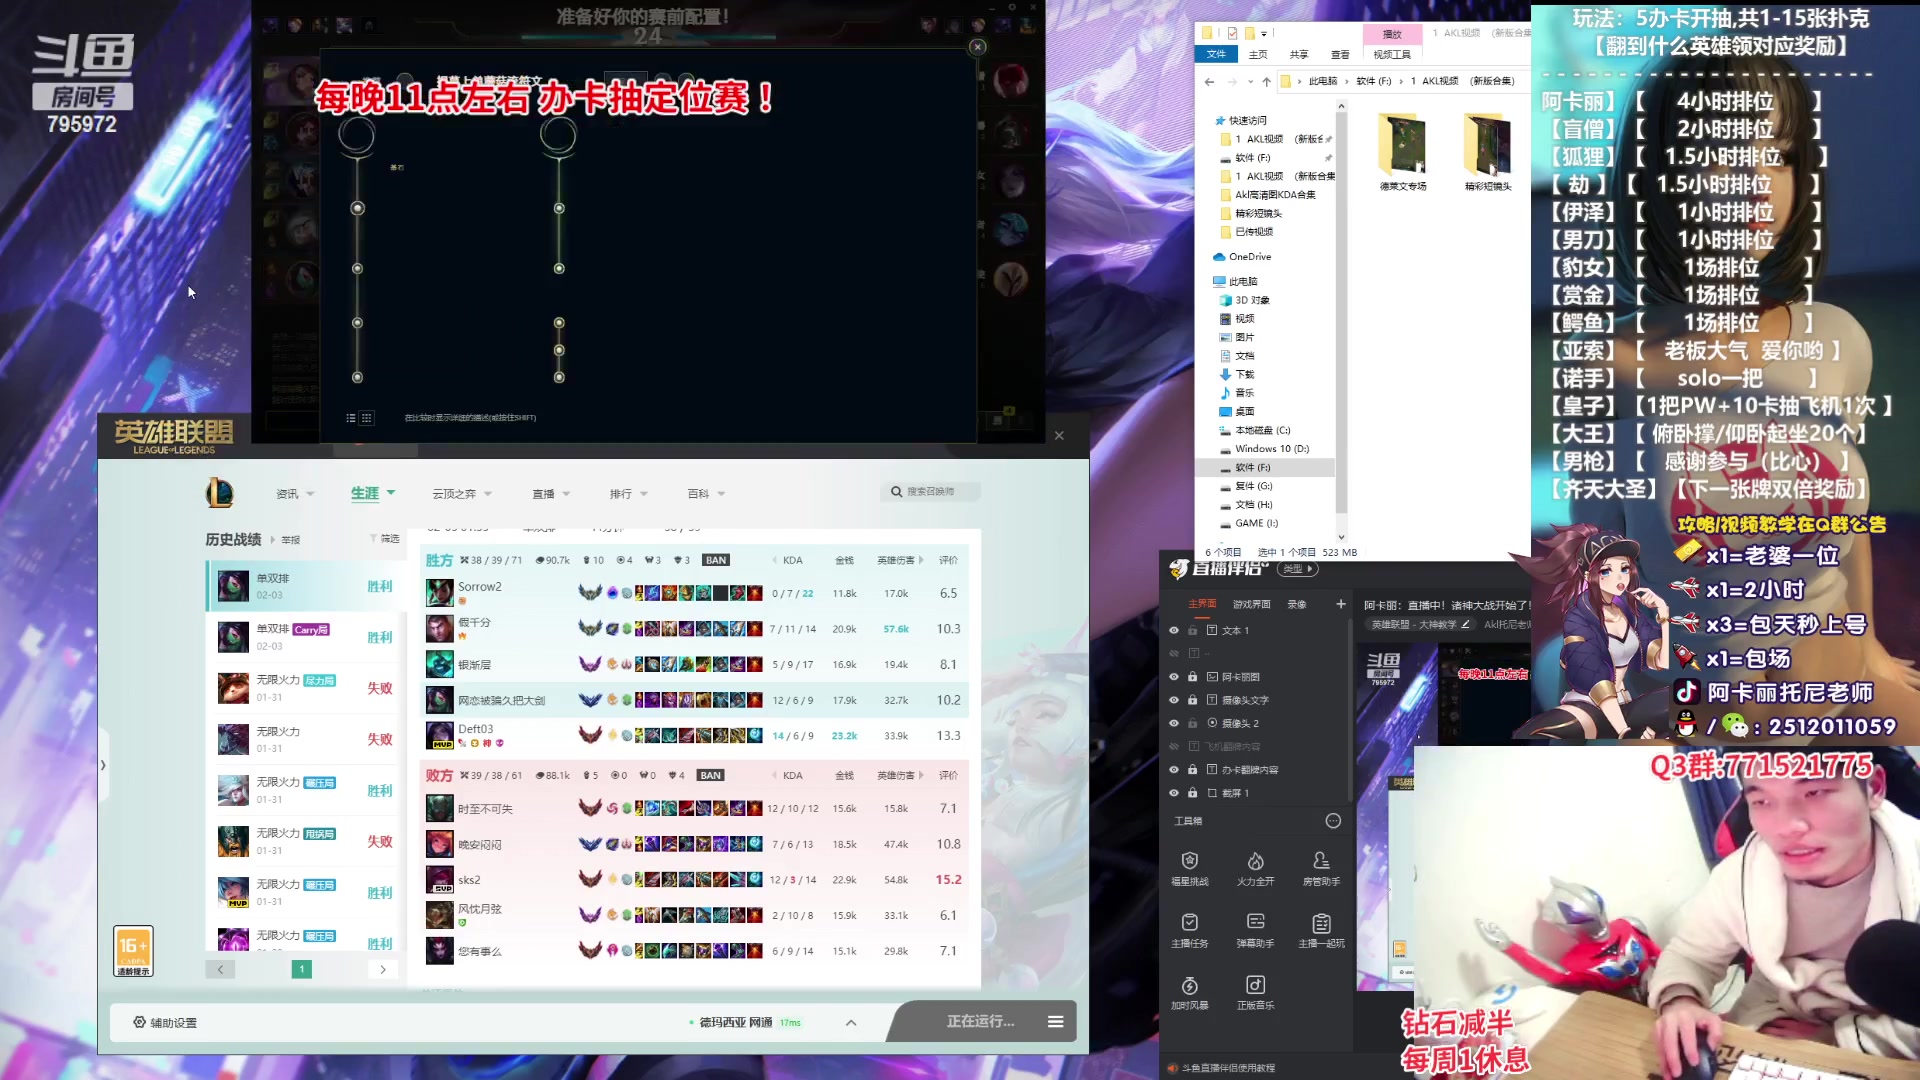Image resolution: width=1920 pixels, height=1080 pixels.
Task: Expand the server selector chevron
Action: (x=851, y=1022)
